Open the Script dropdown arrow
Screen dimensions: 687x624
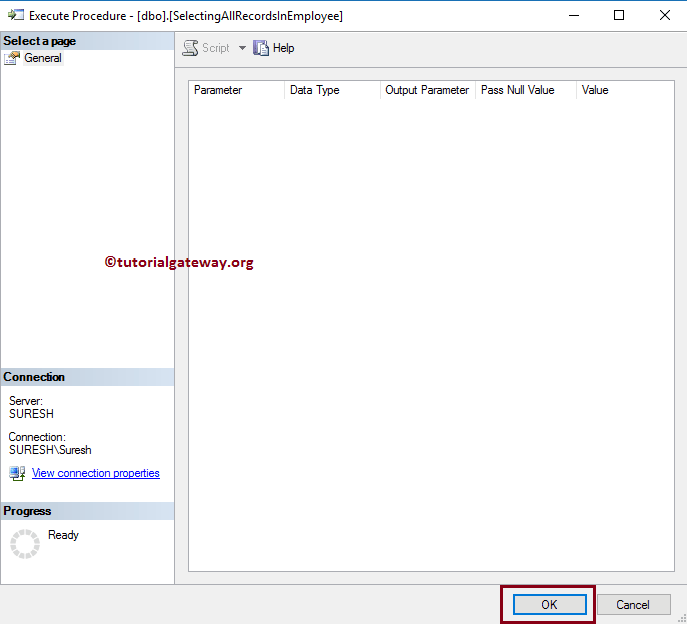click(242, 48)
